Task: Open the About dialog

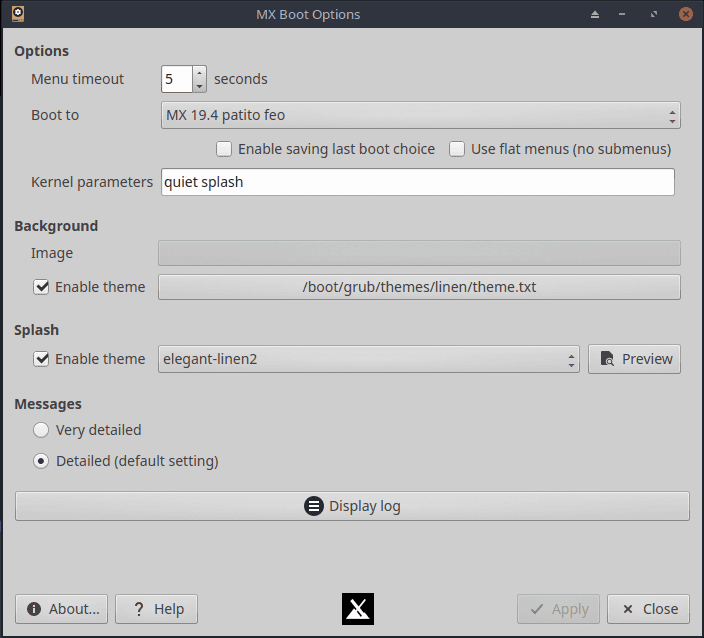Action: click(x=62, y=609)
